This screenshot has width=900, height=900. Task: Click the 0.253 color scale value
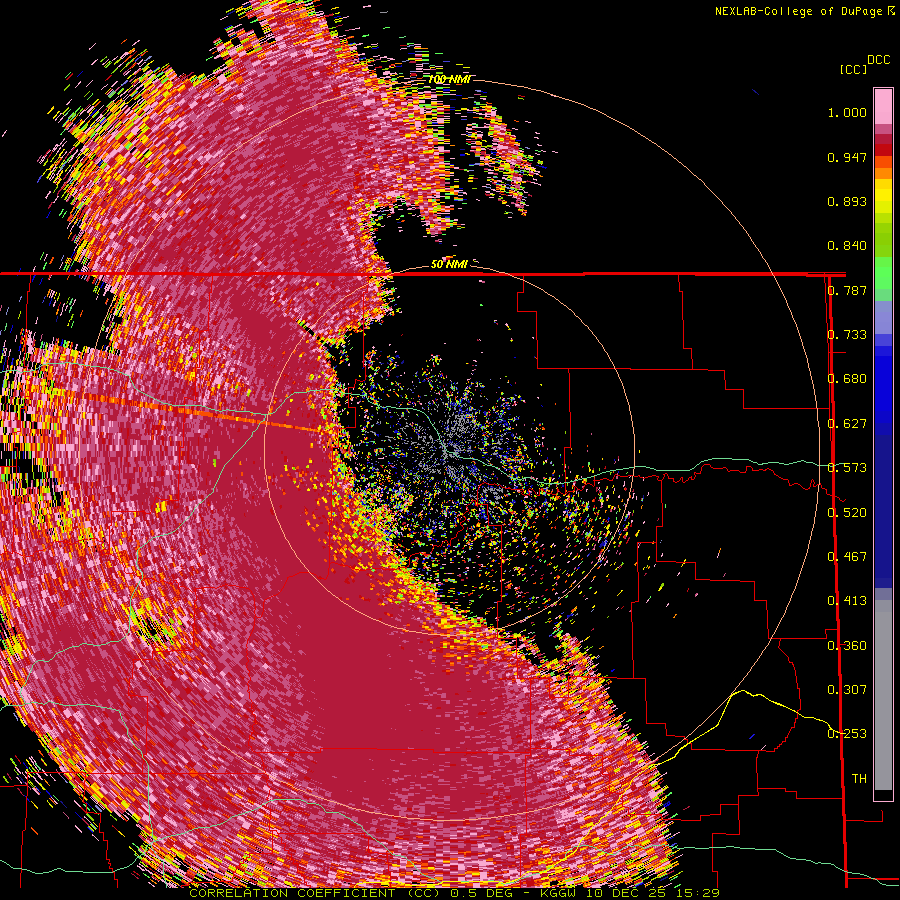point(847,734)
